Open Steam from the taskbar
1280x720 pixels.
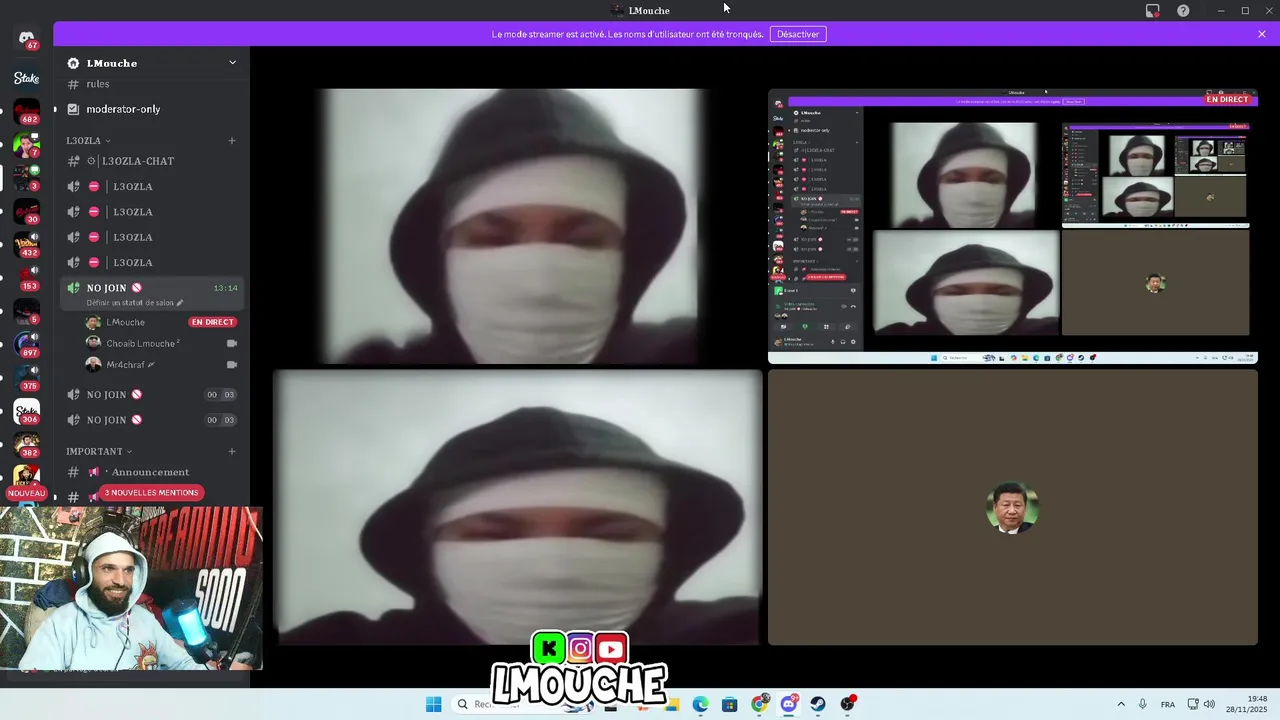(x=818, y=704)
